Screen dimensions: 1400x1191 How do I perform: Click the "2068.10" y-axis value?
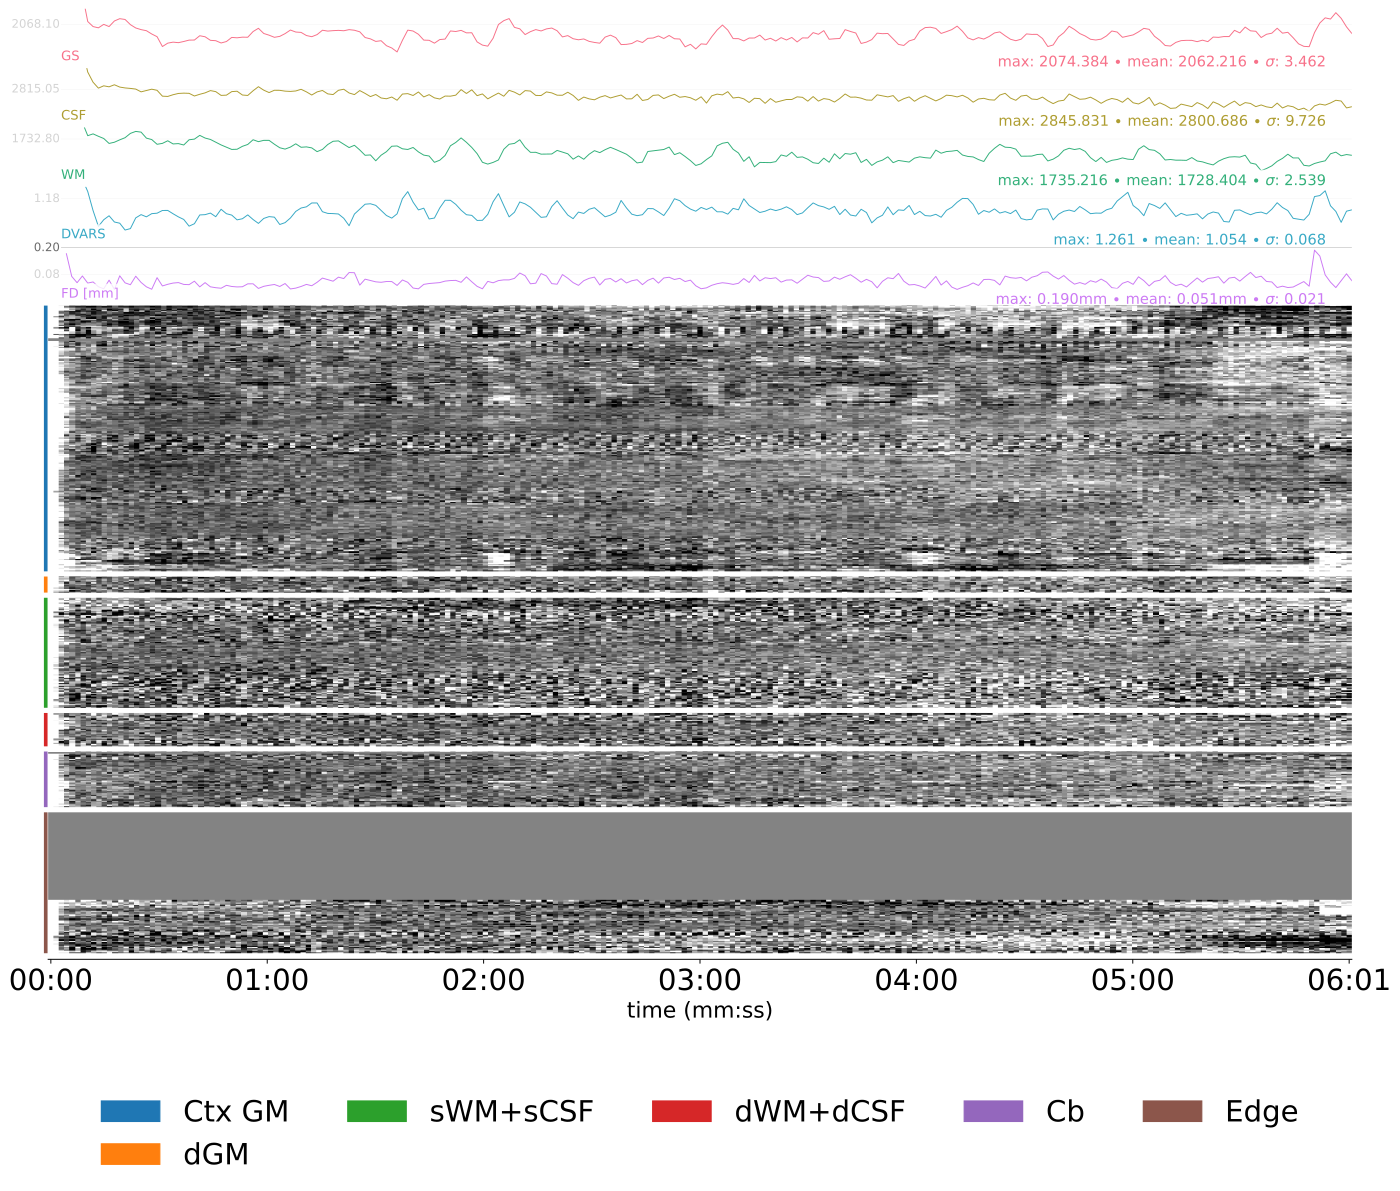click(x=35, y=24)
